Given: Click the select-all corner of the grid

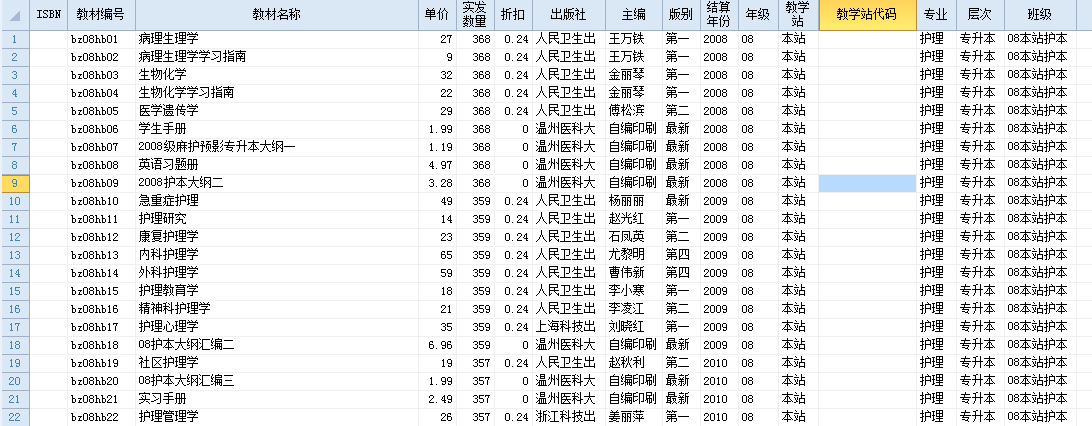Looking at the screenshot, I should coord(15,15).
